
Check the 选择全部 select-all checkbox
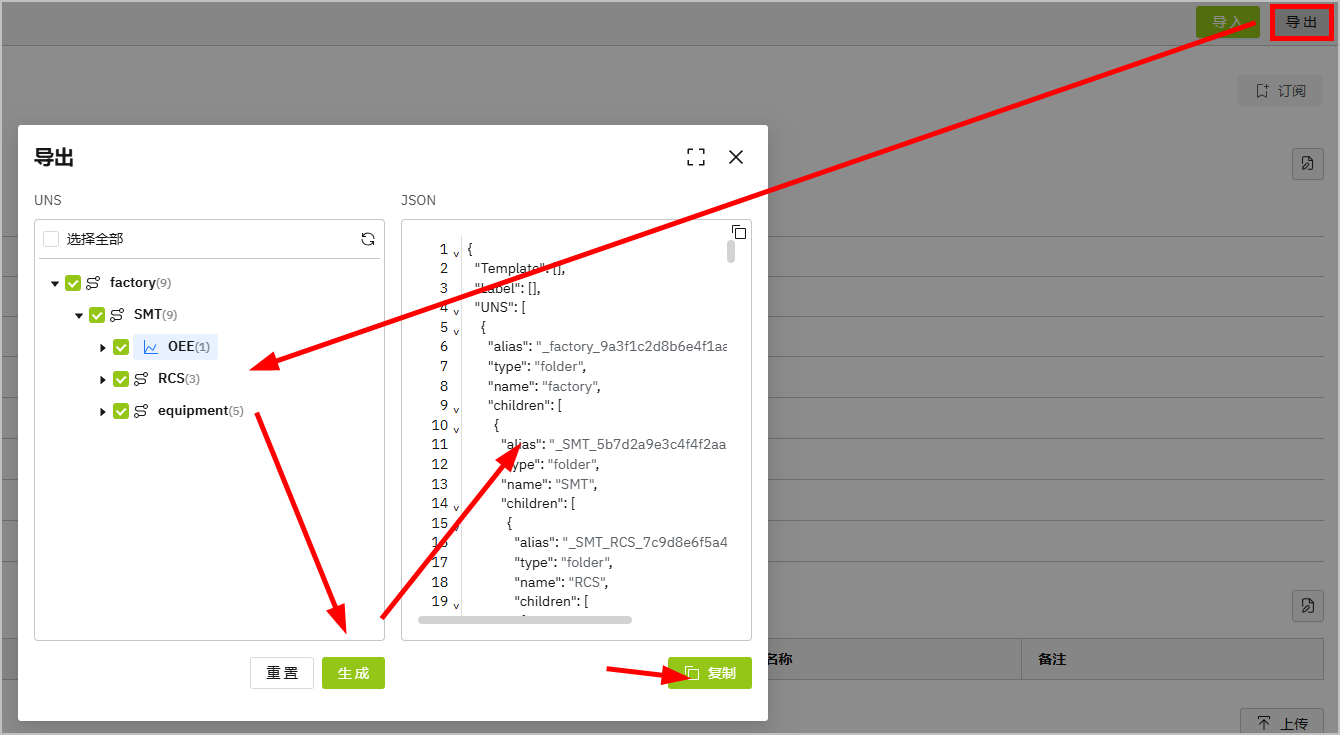51,239
